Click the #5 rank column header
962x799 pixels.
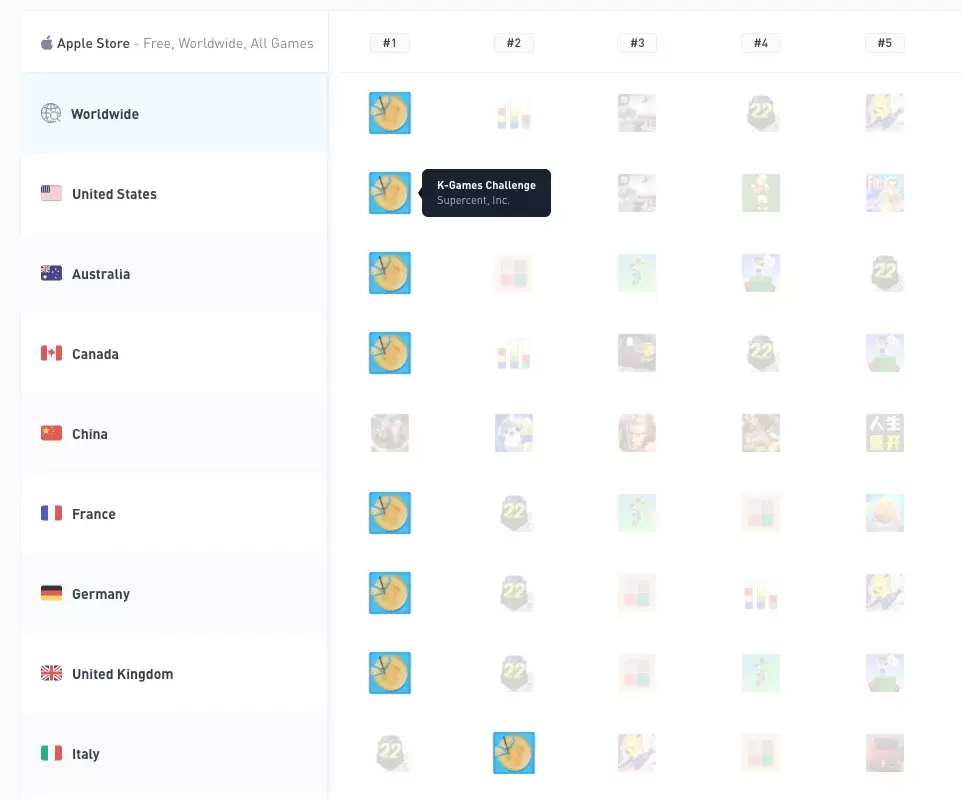click(885, 43)
